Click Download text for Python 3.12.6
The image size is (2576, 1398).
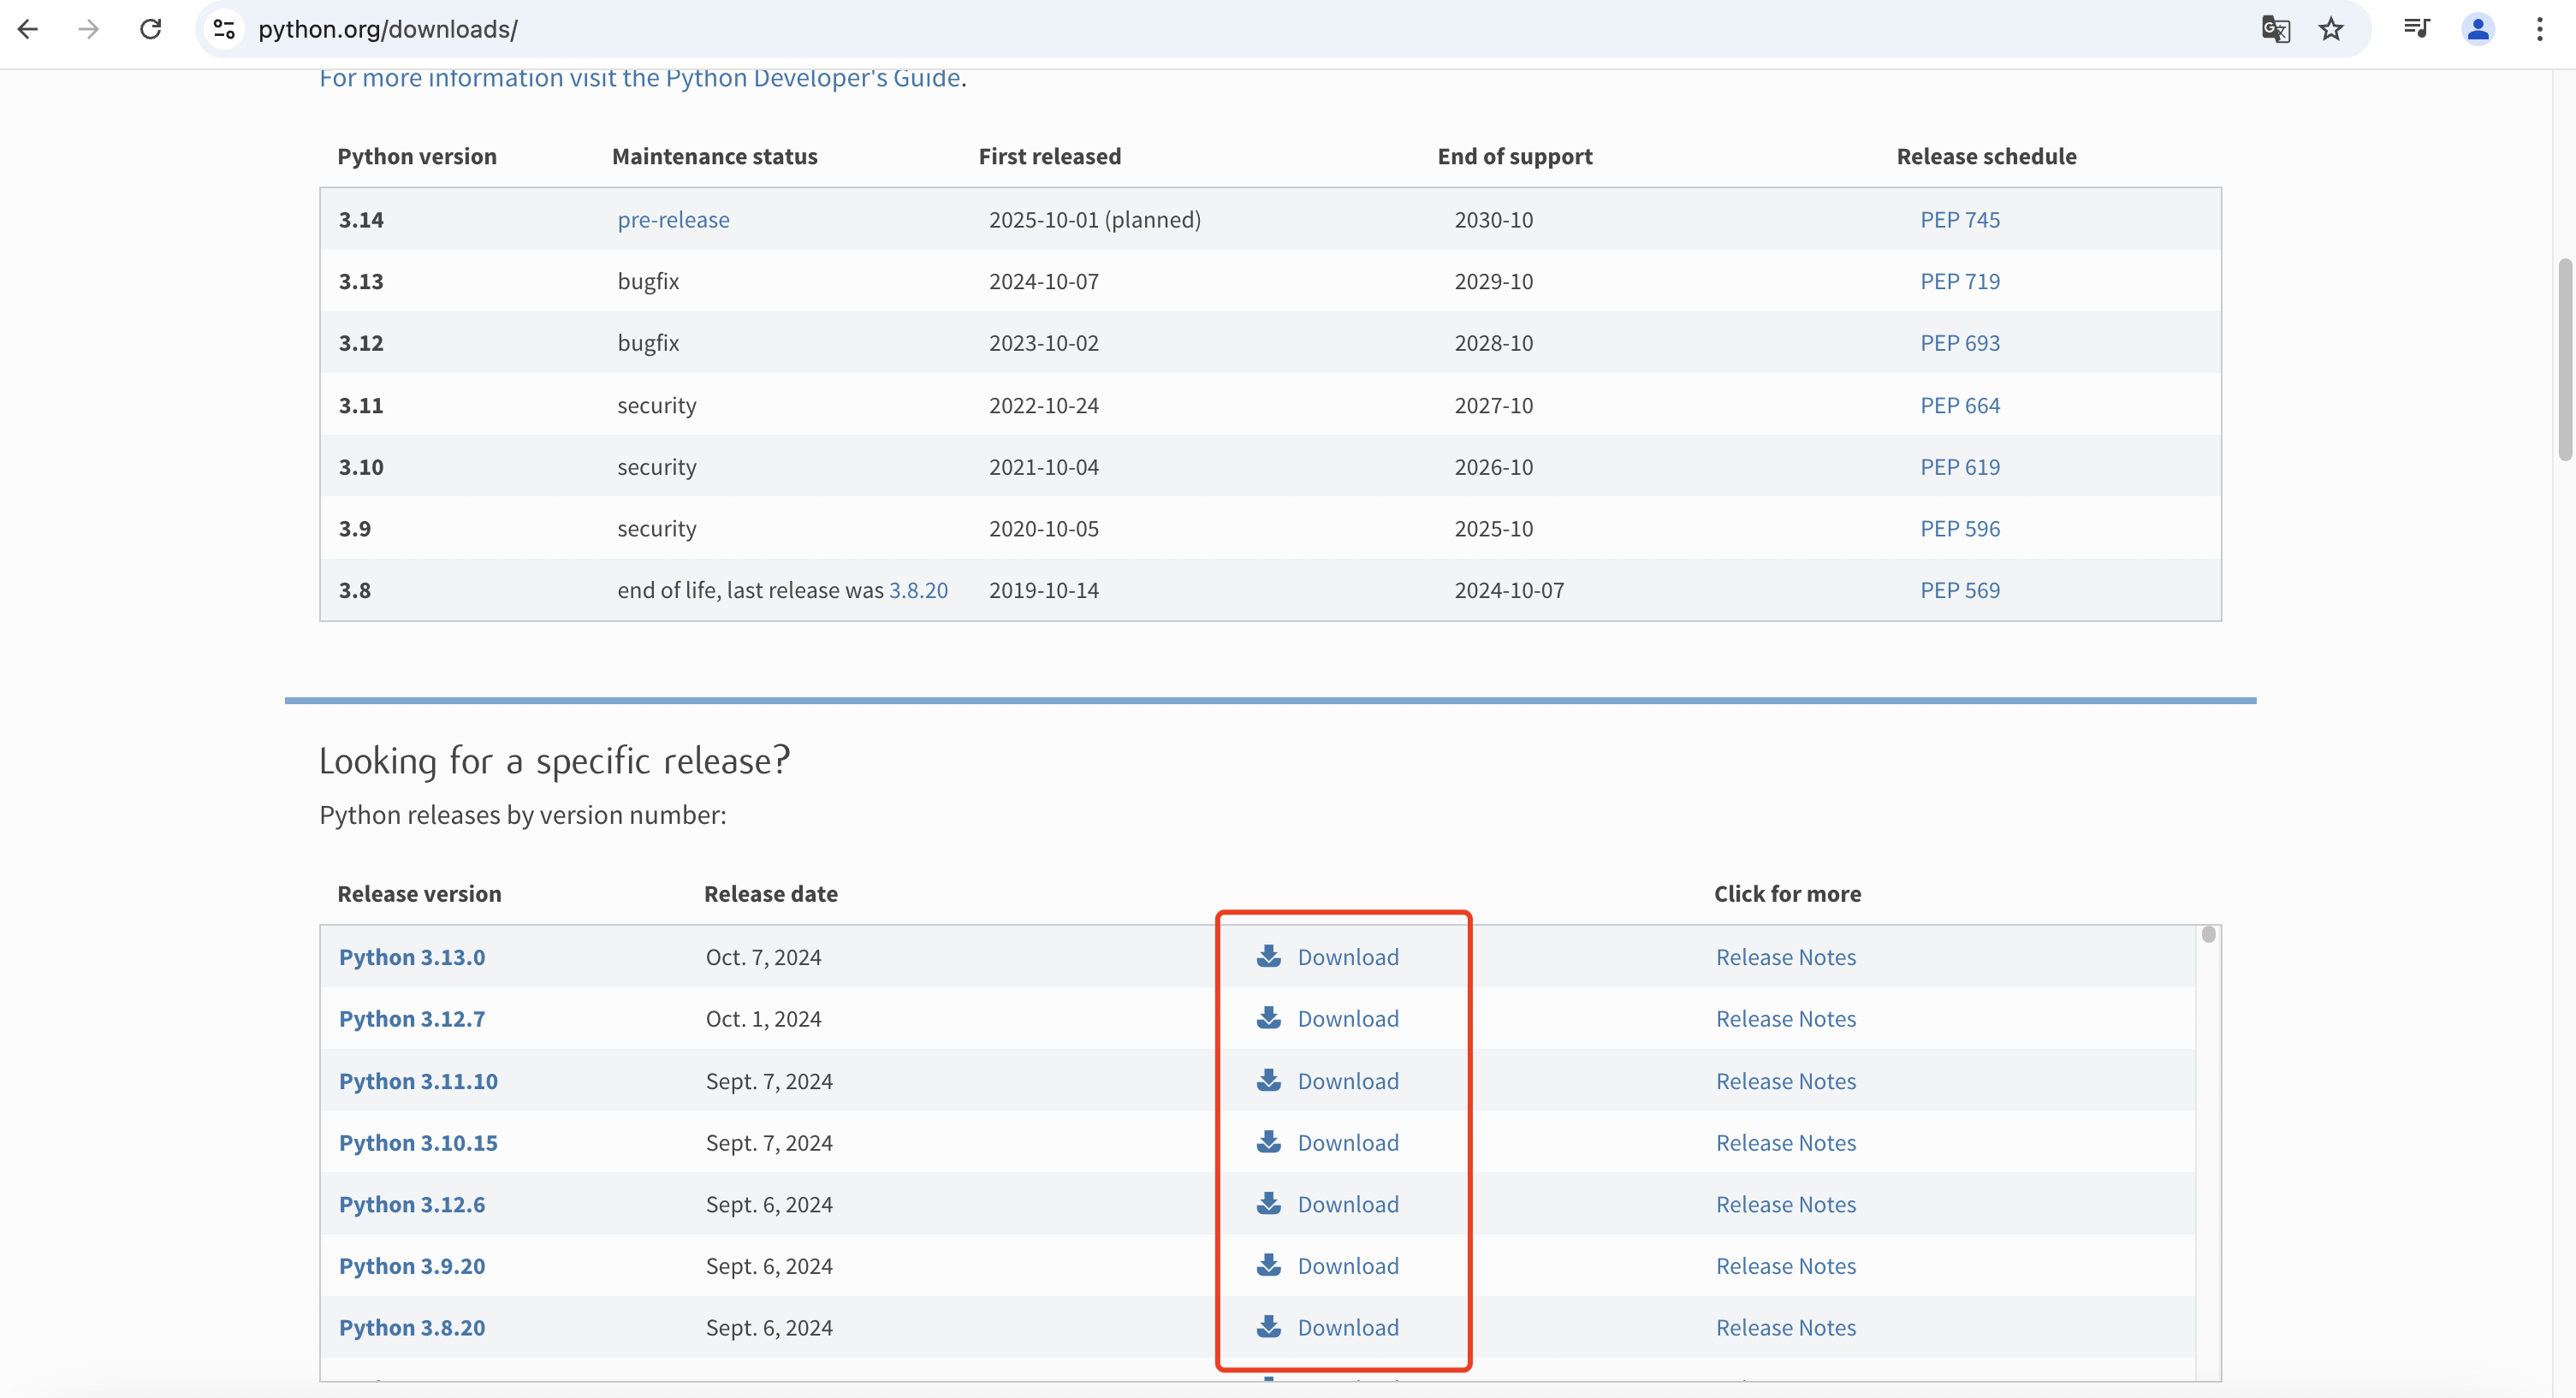point(1348,1204)
